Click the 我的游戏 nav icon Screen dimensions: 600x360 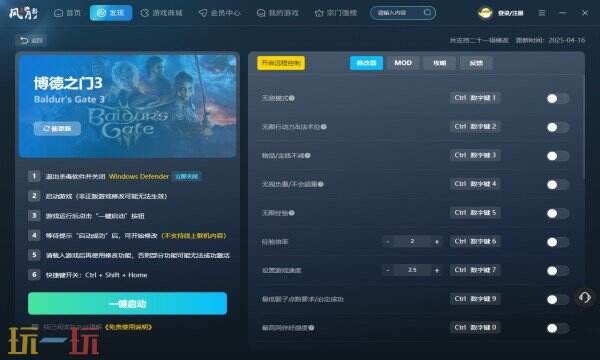261,13
